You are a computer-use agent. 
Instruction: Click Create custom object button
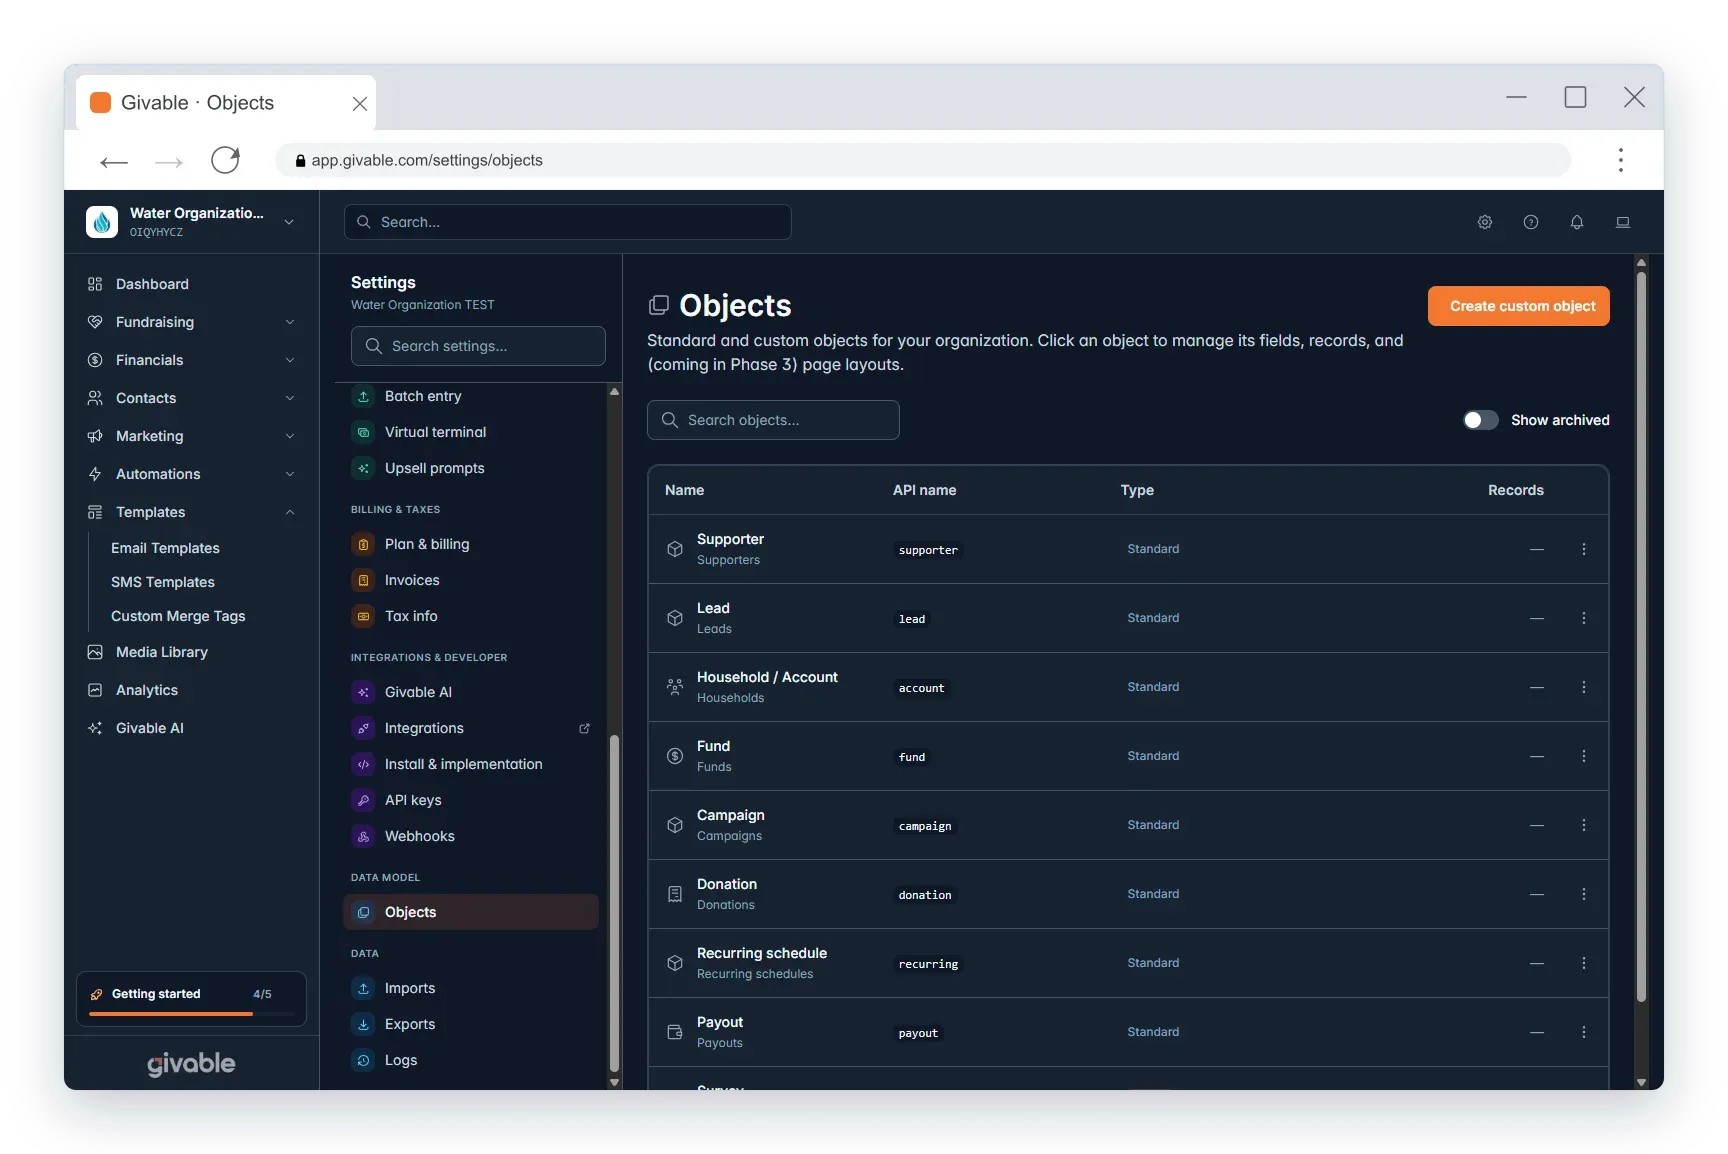click(x=1519, y=306)
